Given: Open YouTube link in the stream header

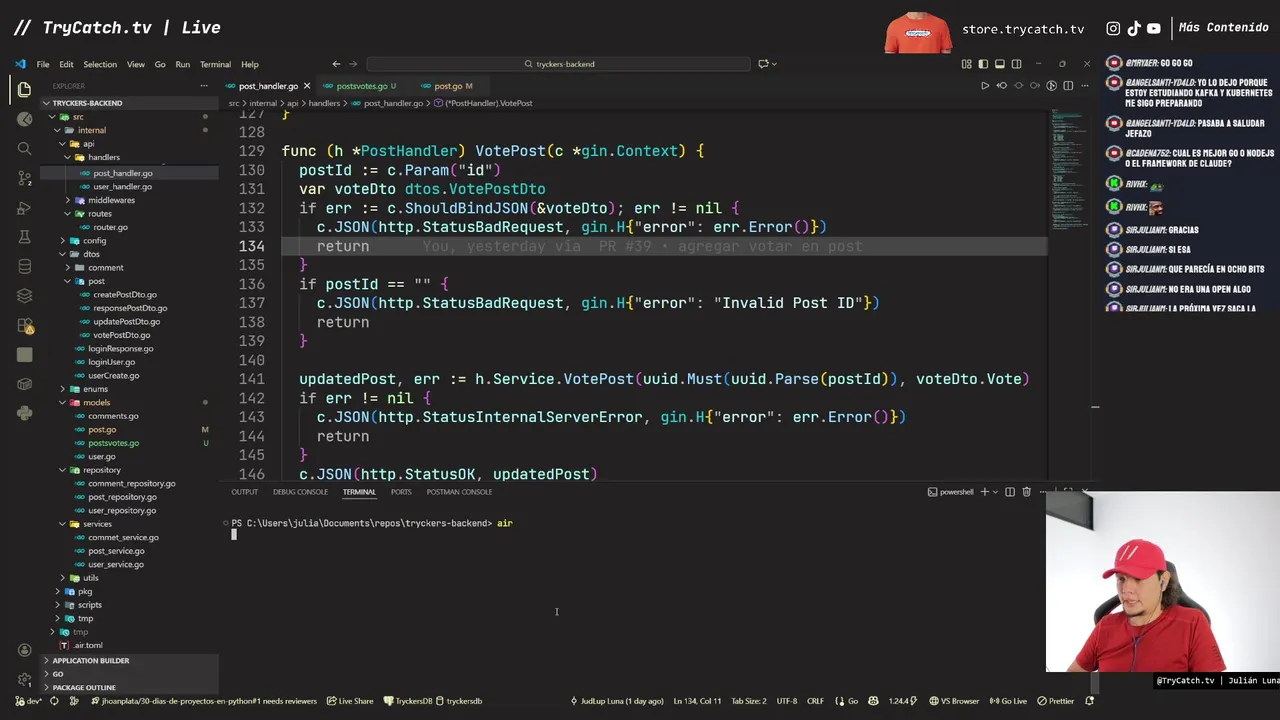Looking at the screenshot, I should click(x=1153, y=29).
